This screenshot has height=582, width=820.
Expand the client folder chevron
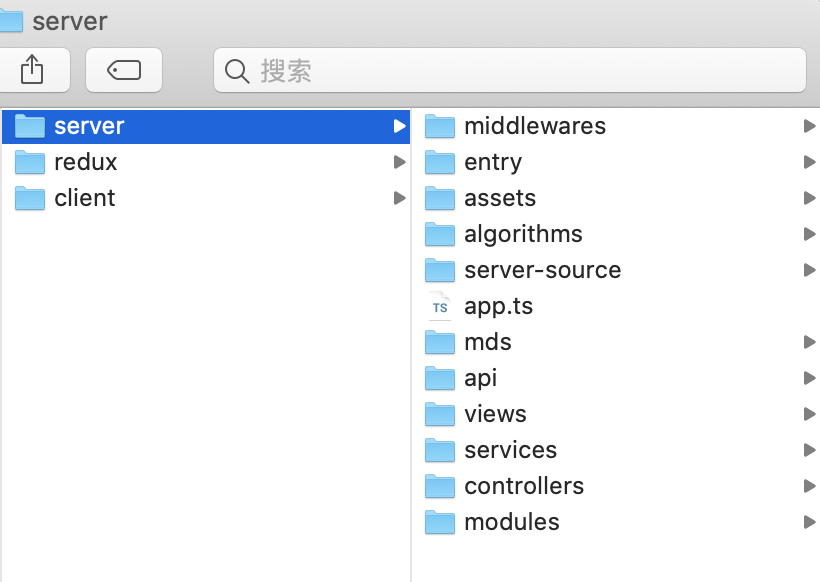(x=399, y=198)
